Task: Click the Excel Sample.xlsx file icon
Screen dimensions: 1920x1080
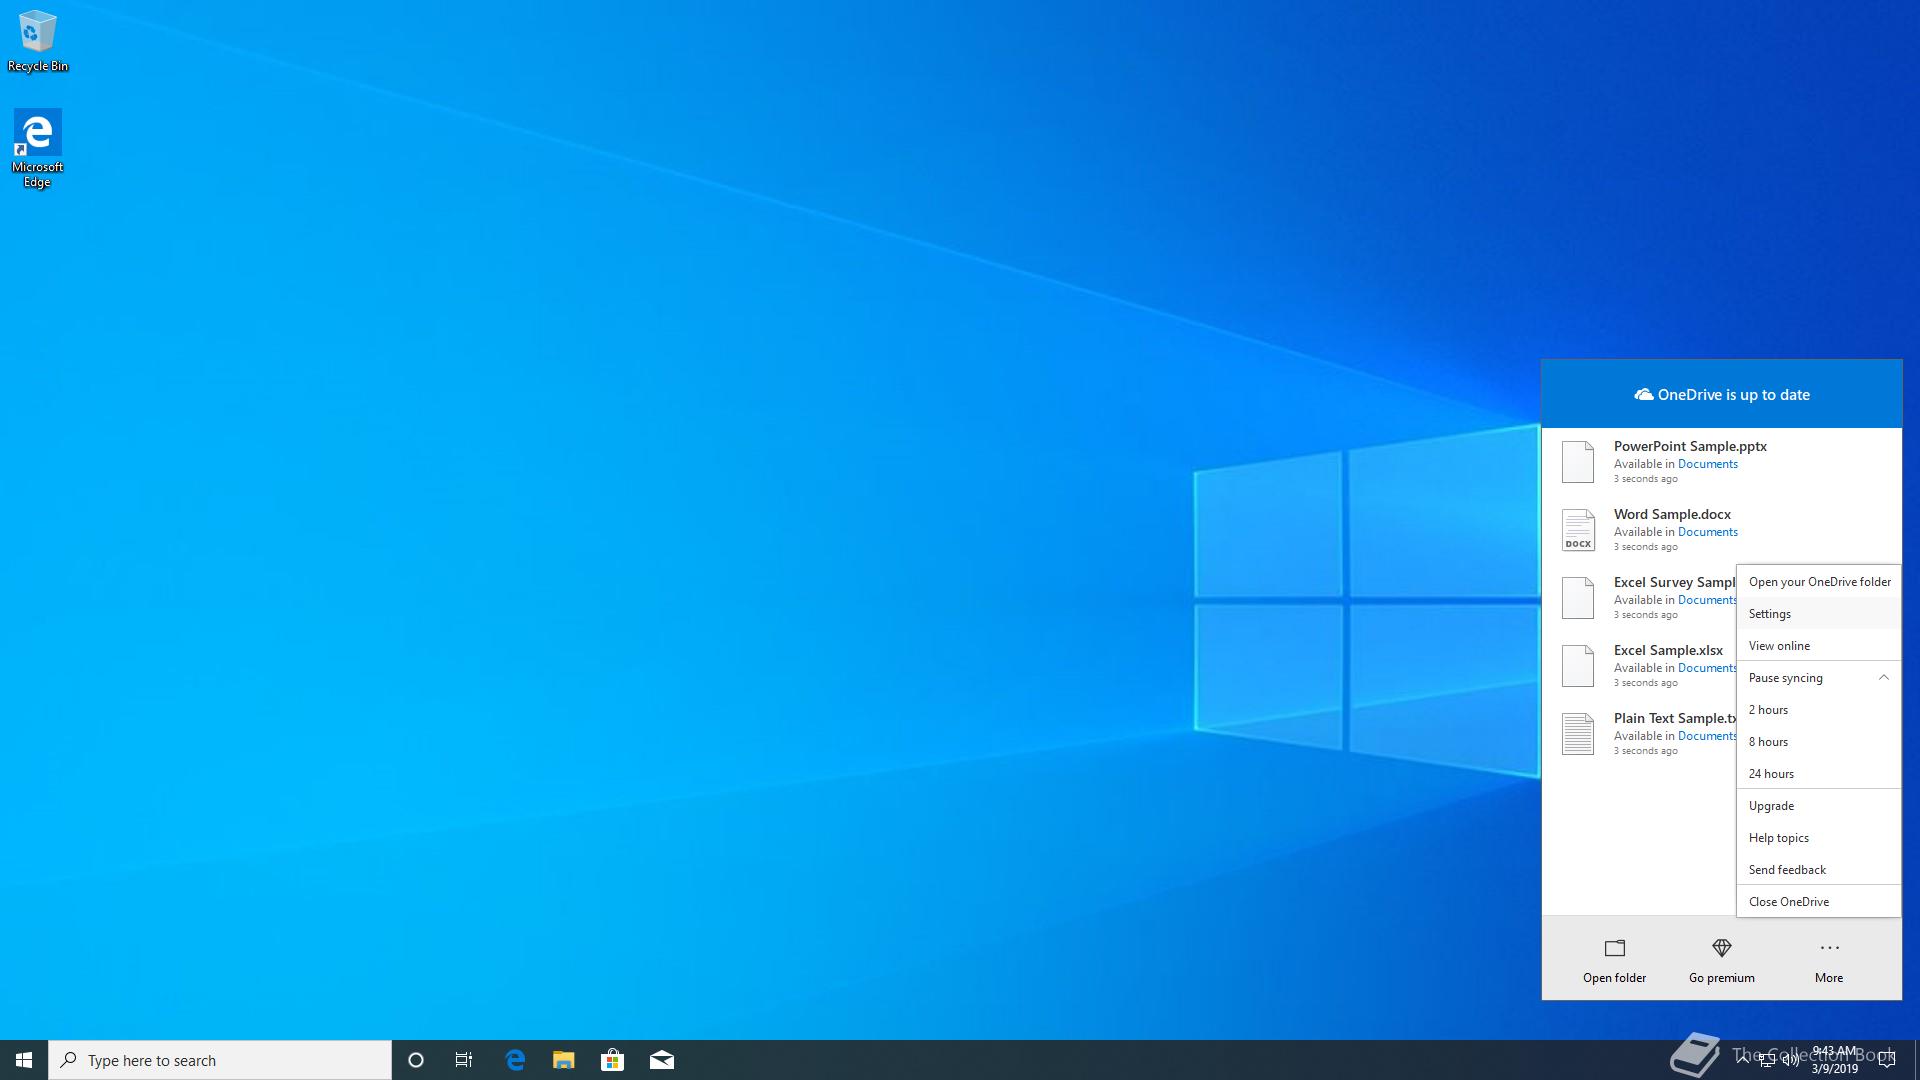Action: coord(1578,666)
